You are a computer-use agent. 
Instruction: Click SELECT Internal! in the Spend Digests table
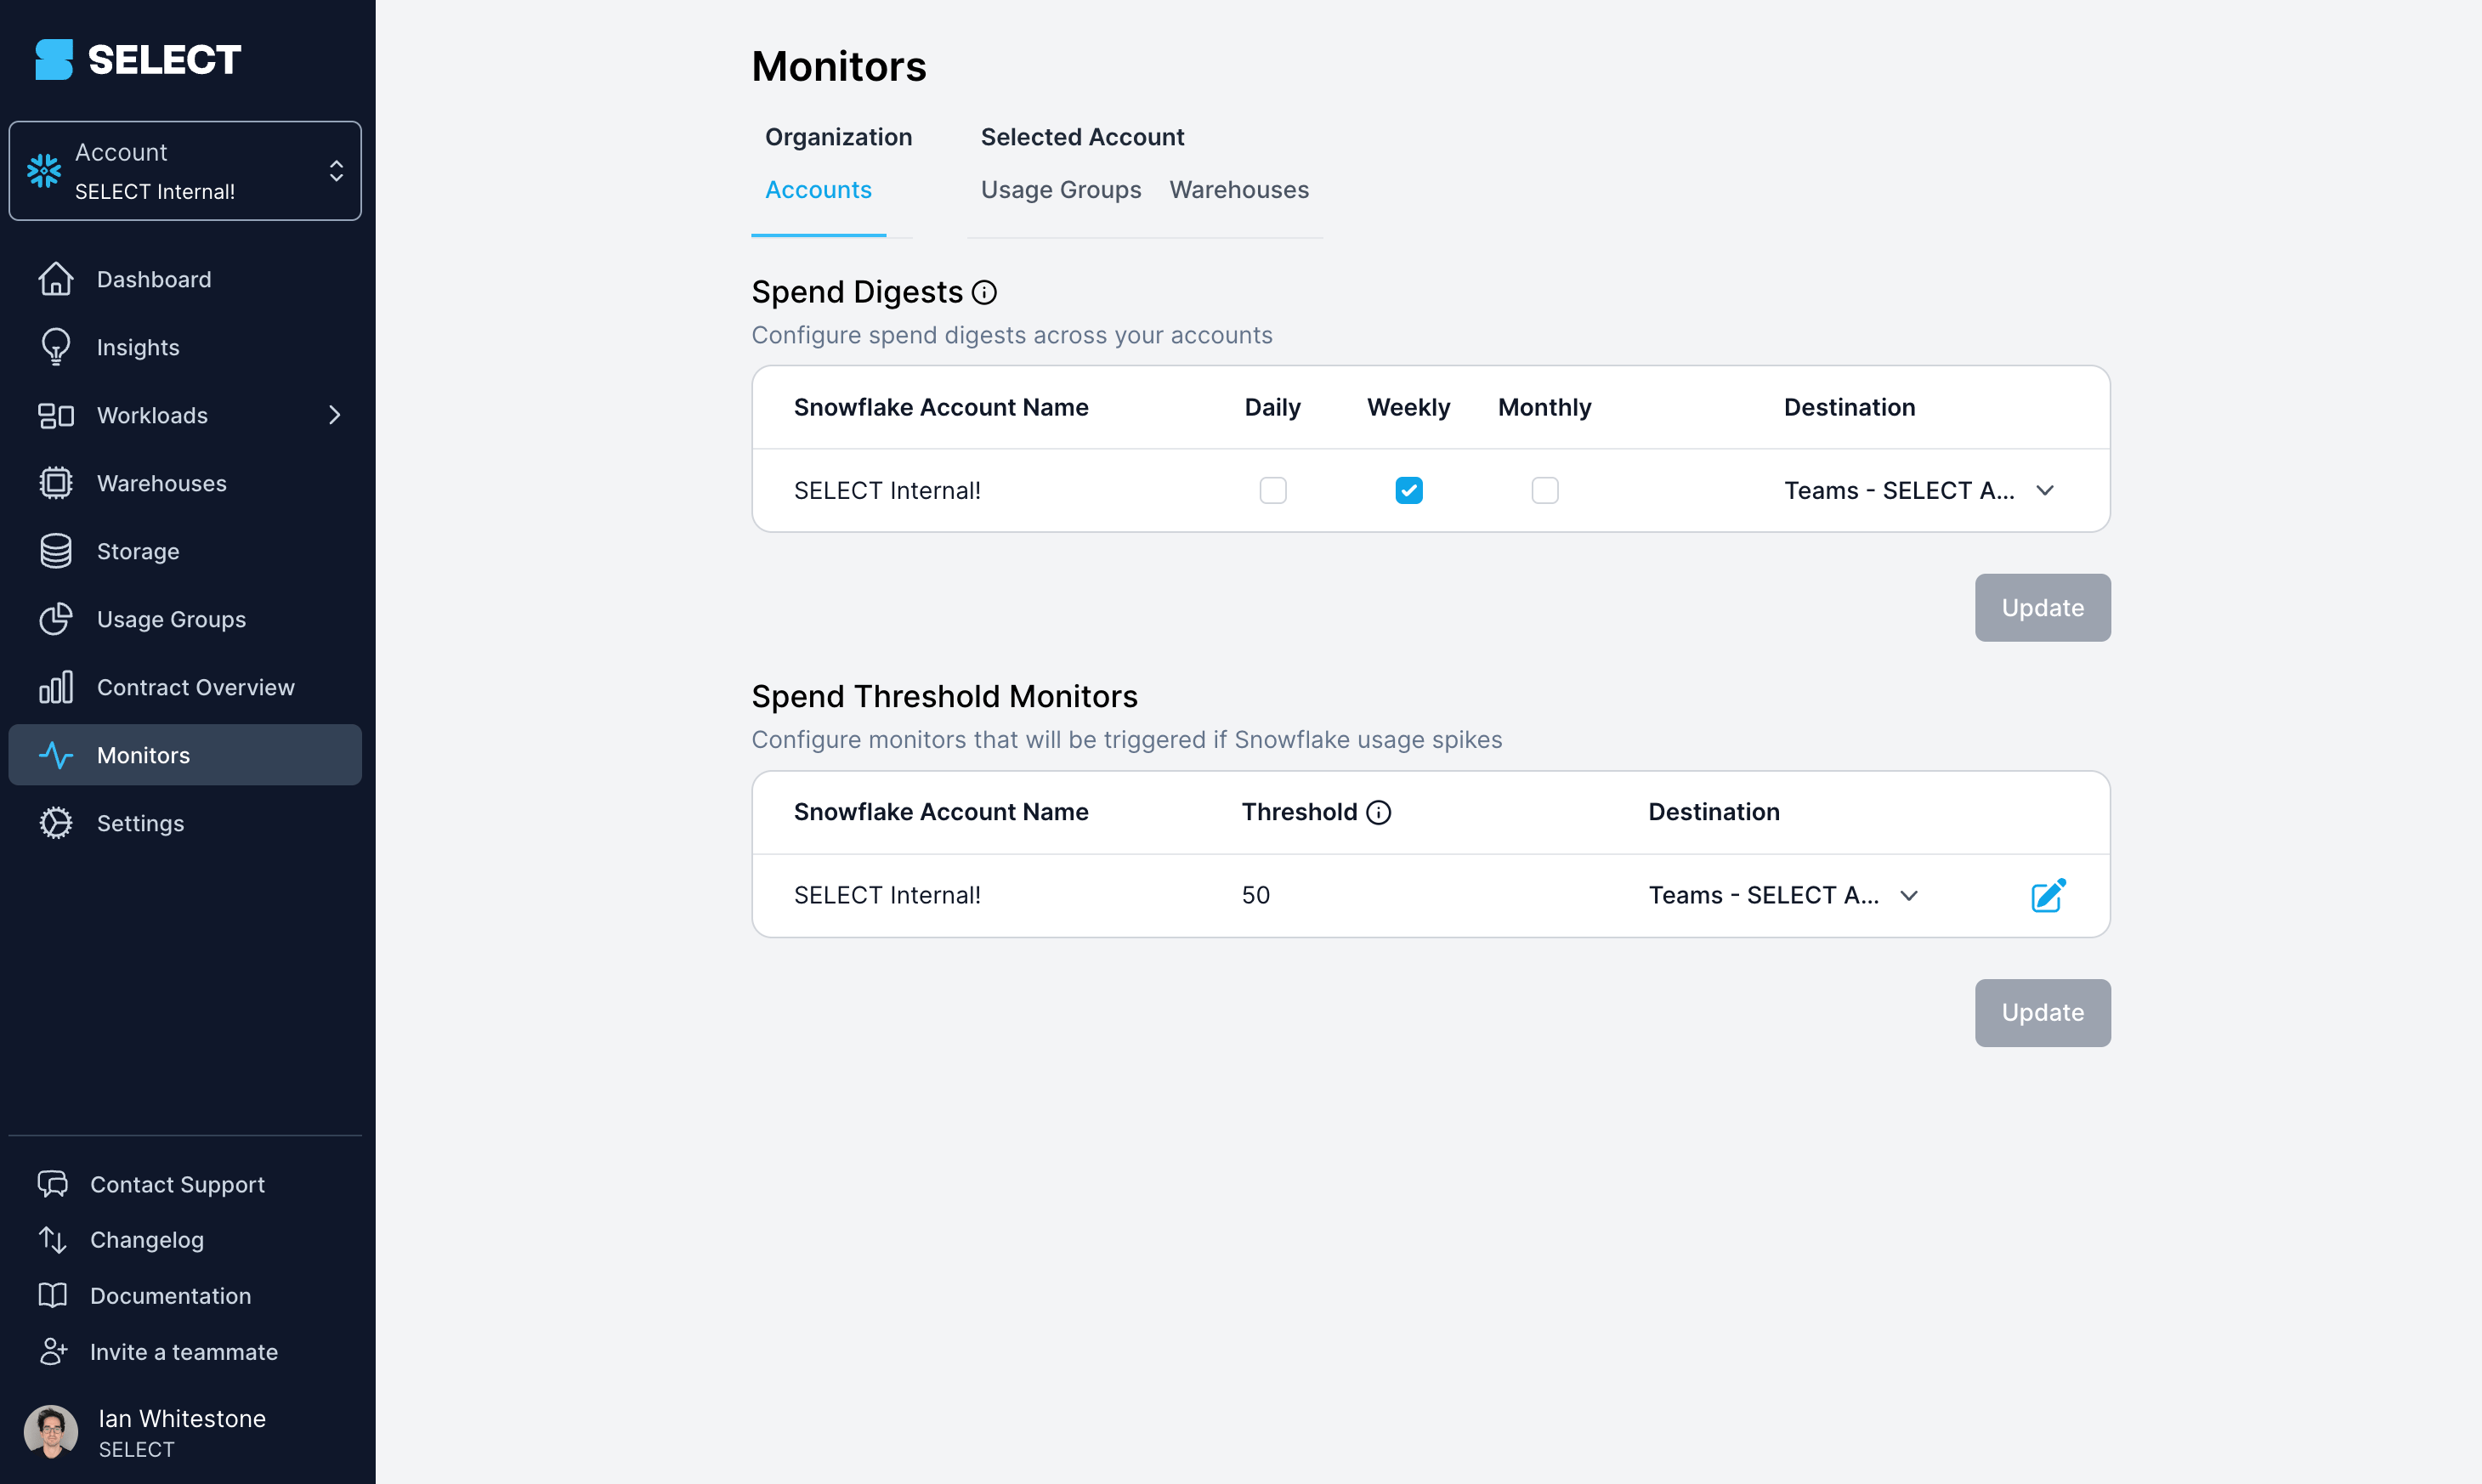click(x=887, y=490)
